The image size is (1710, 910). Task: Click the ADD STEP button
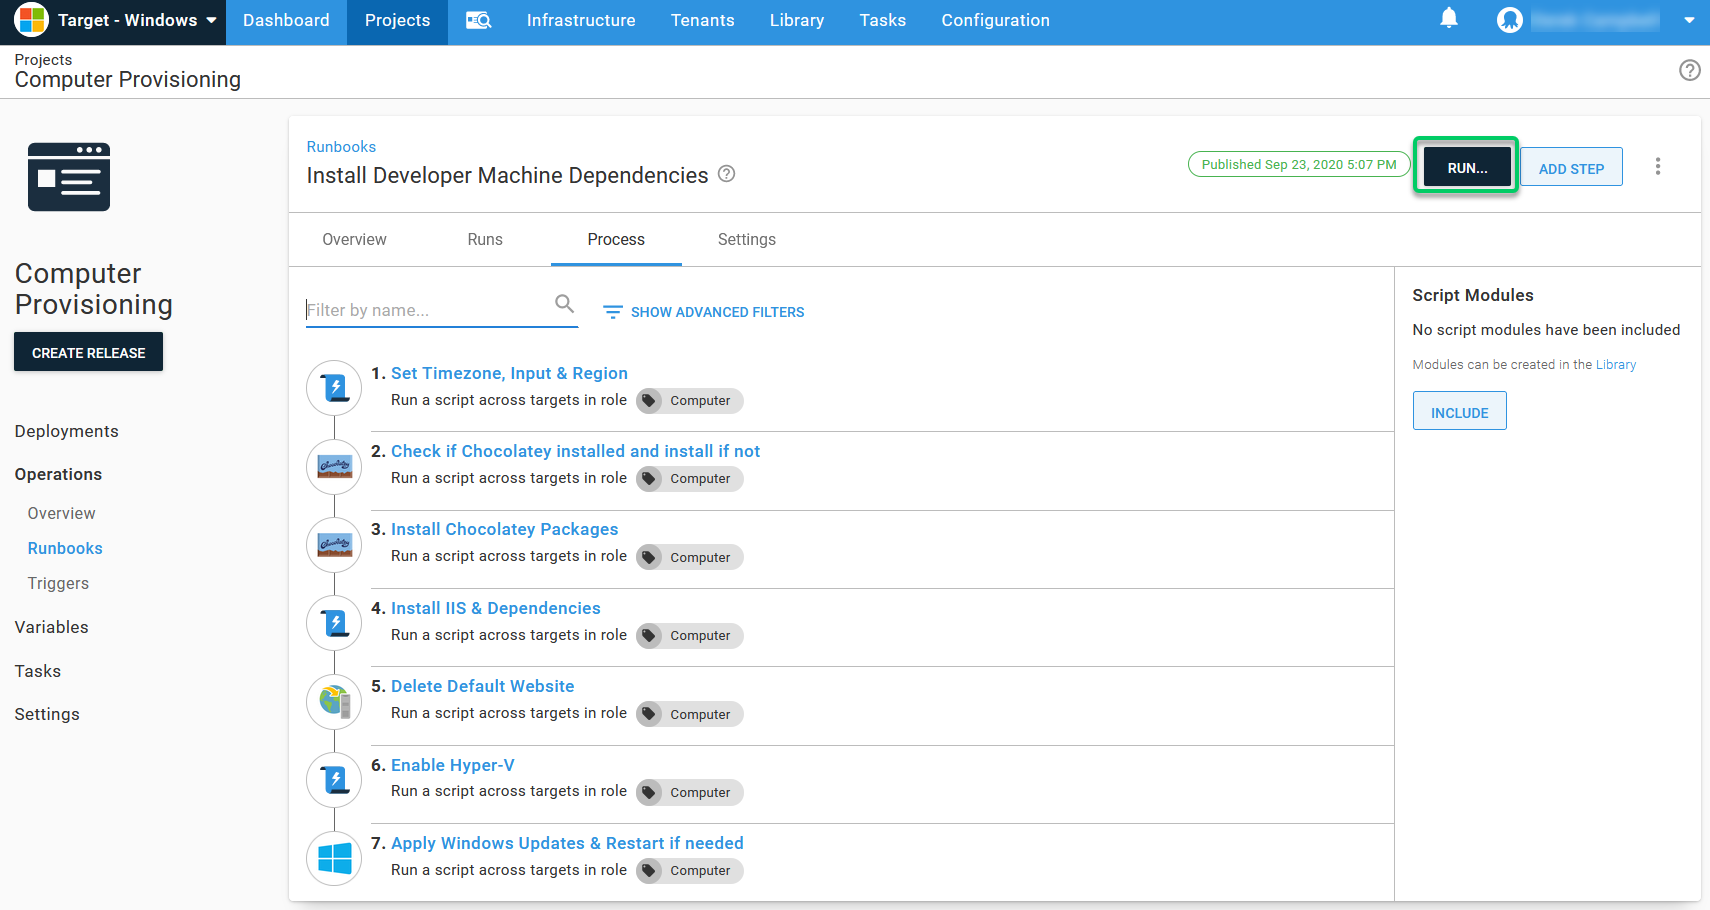click(x=1570, y=168)
